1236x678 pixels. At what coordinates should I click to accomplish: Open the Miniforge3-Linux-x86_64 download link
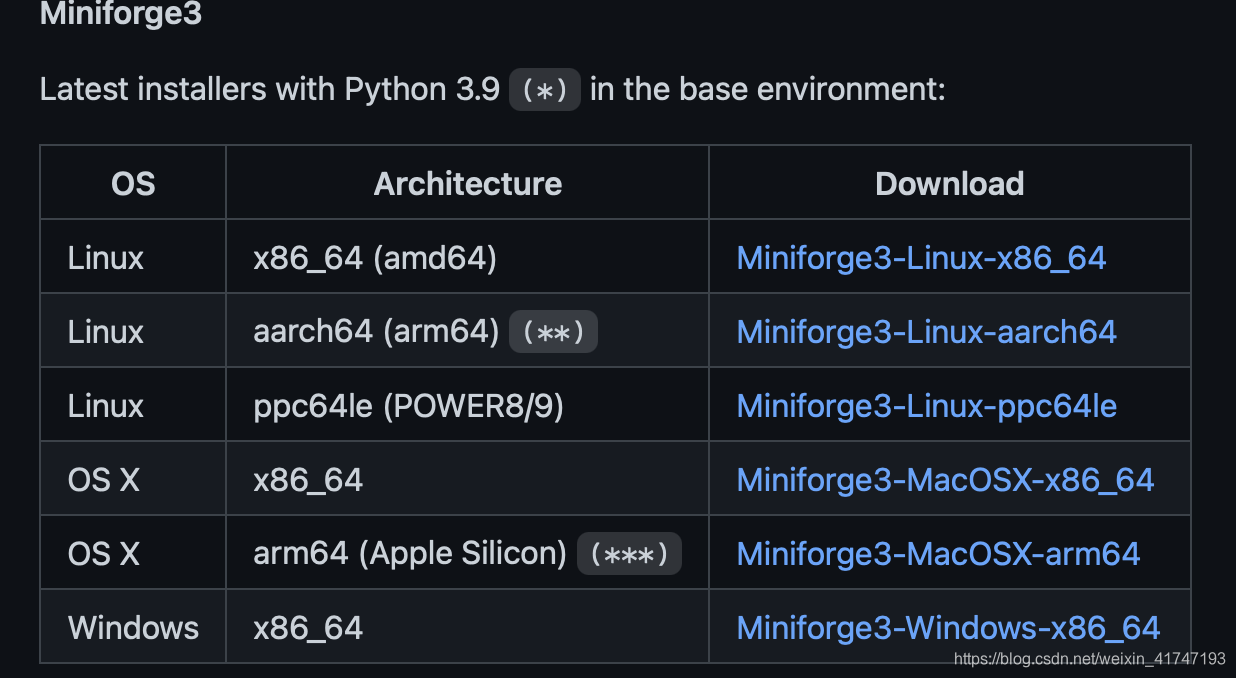tap(921, 258)
